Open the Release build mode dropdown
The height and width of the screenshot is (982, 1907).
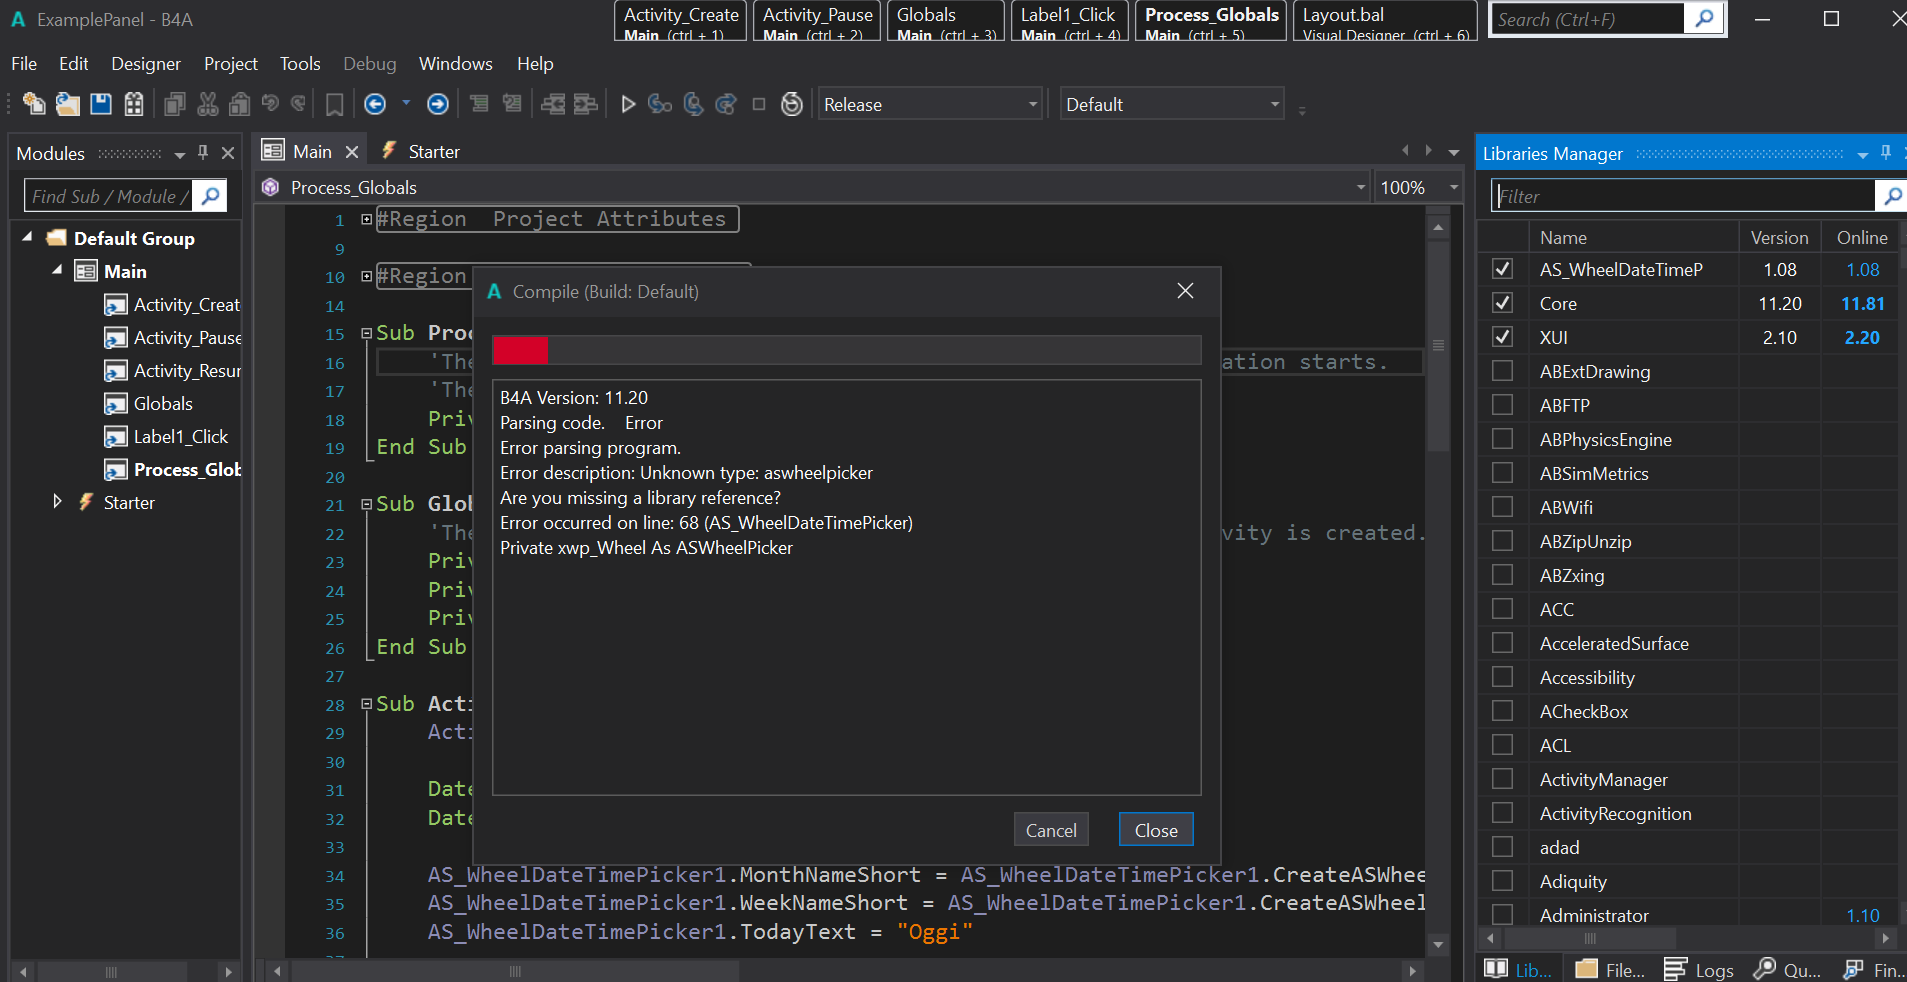tap(930, 104)
